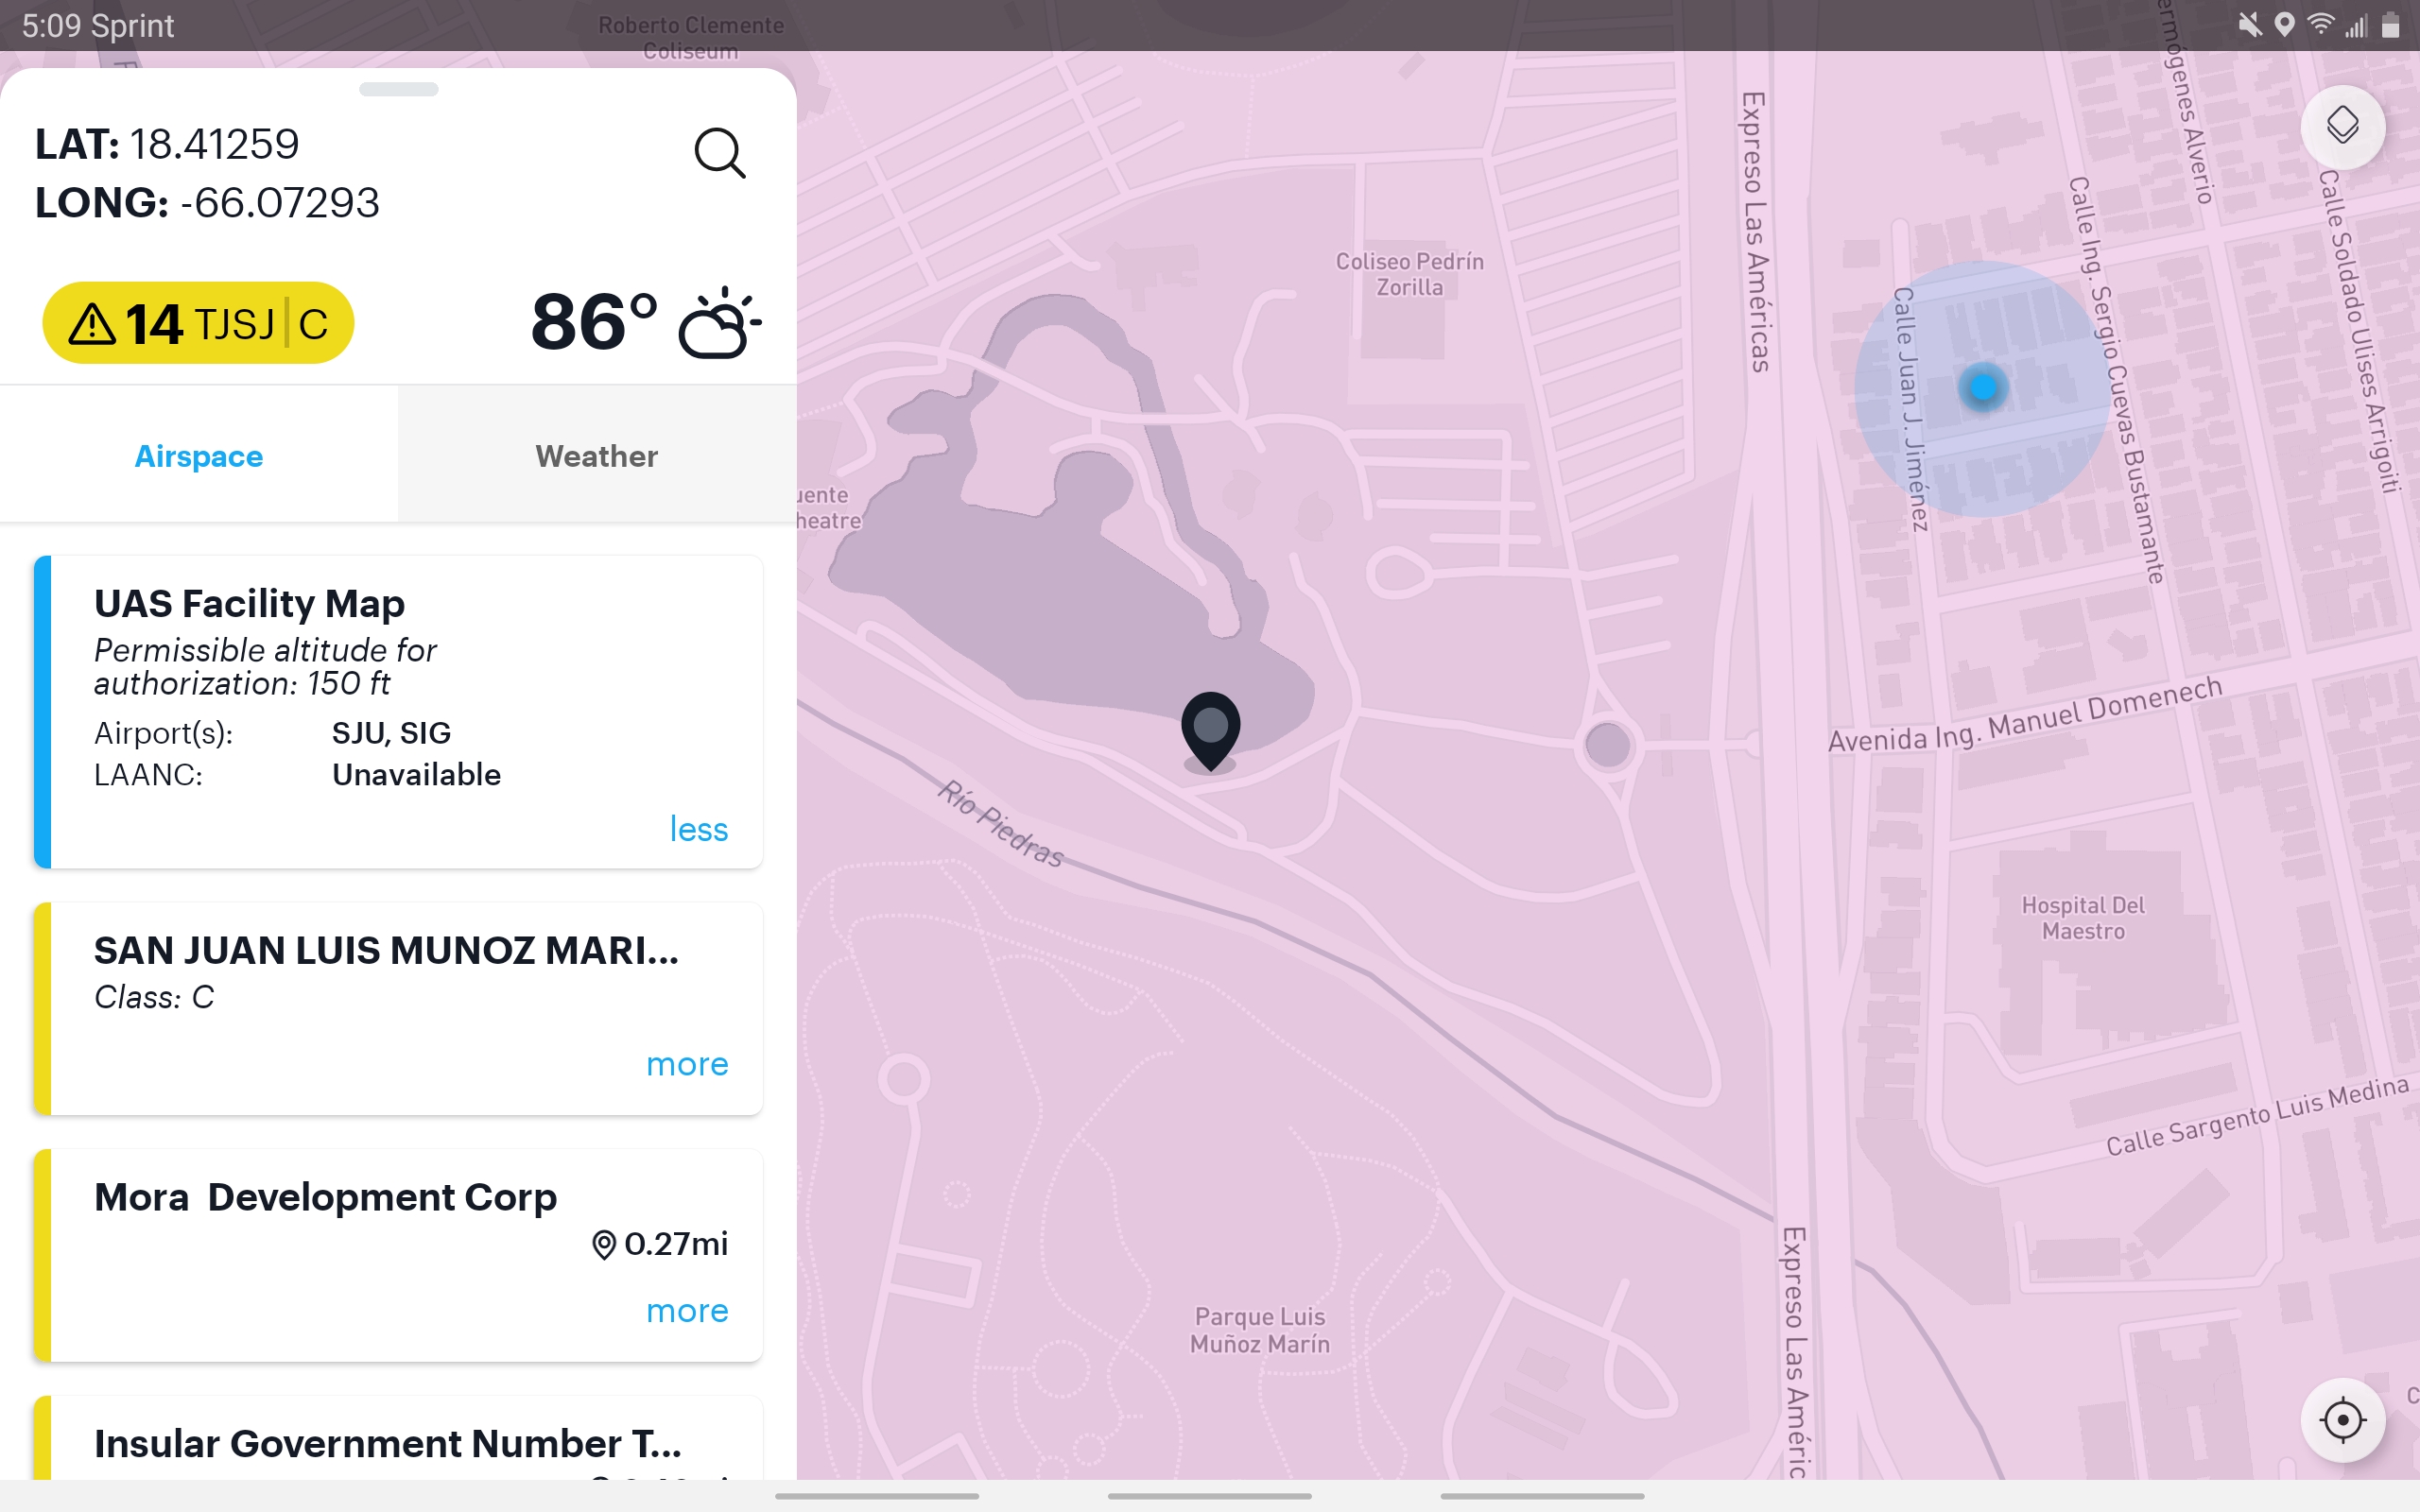The width and height of the screenshot is (2420, 1512).
Task: Tap the 0.27mi distance pin icon
Action: 603,1244
